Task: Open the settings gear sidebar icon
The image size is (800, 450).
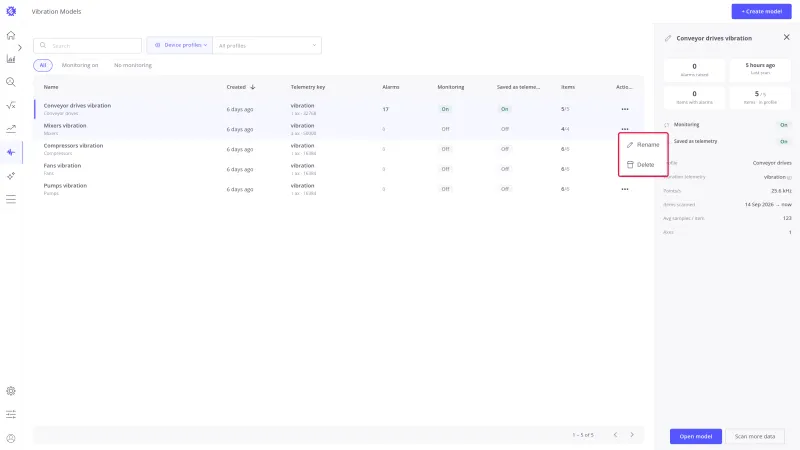Action: [x=11, y=391]
